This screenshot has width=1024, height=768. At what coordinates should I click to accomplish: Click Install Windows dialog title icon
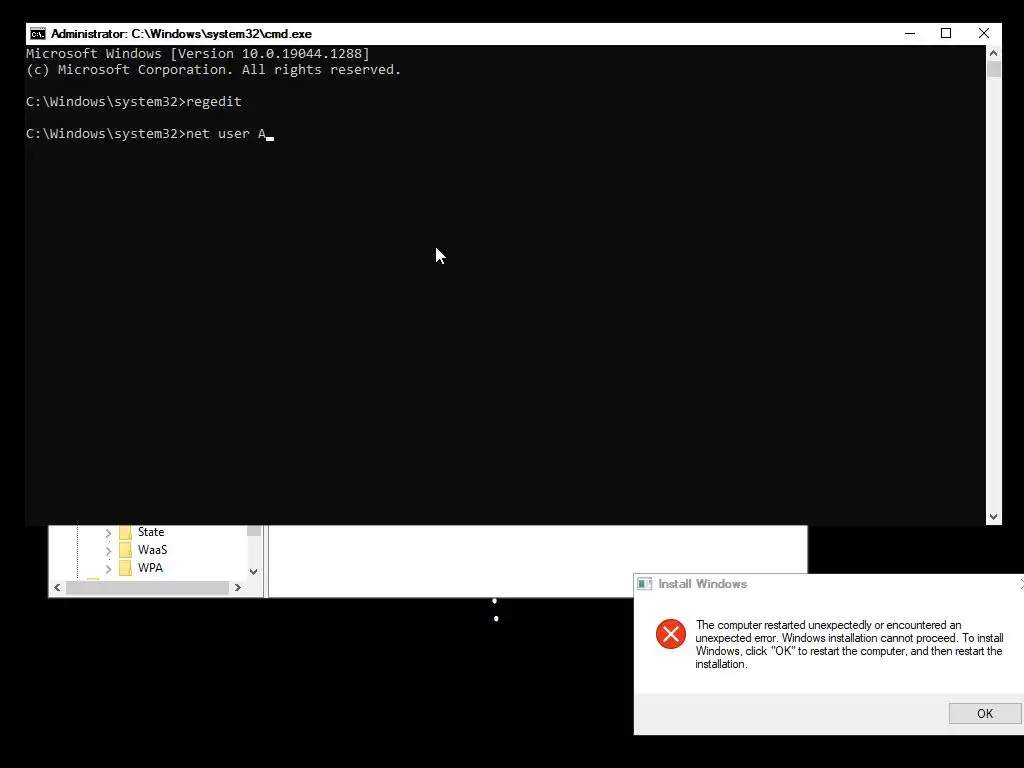(645, 584)
